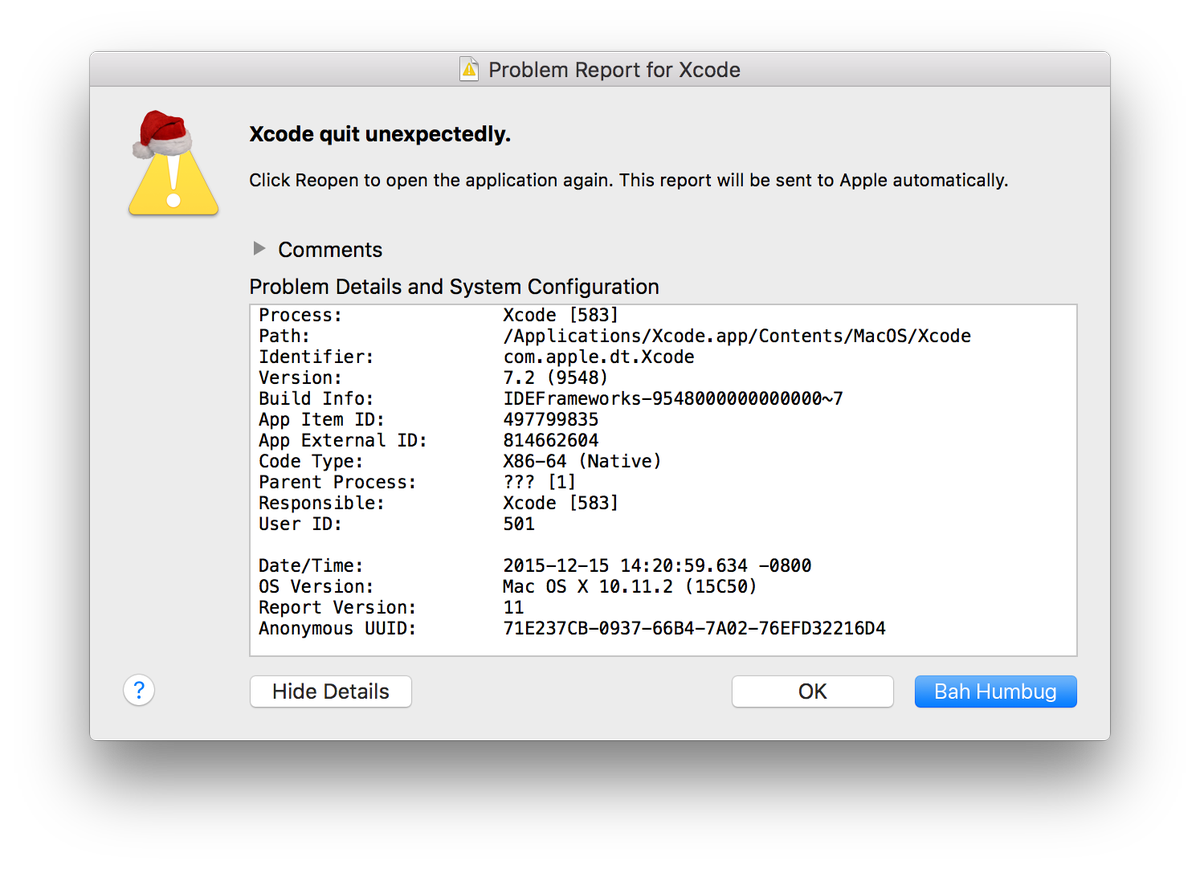Image resolution: width=1200 pixels, height=869 pixels.
Task: Click the Responsible: Xcode [583] value
Action: pyautogui.click(x=560, y=503)
